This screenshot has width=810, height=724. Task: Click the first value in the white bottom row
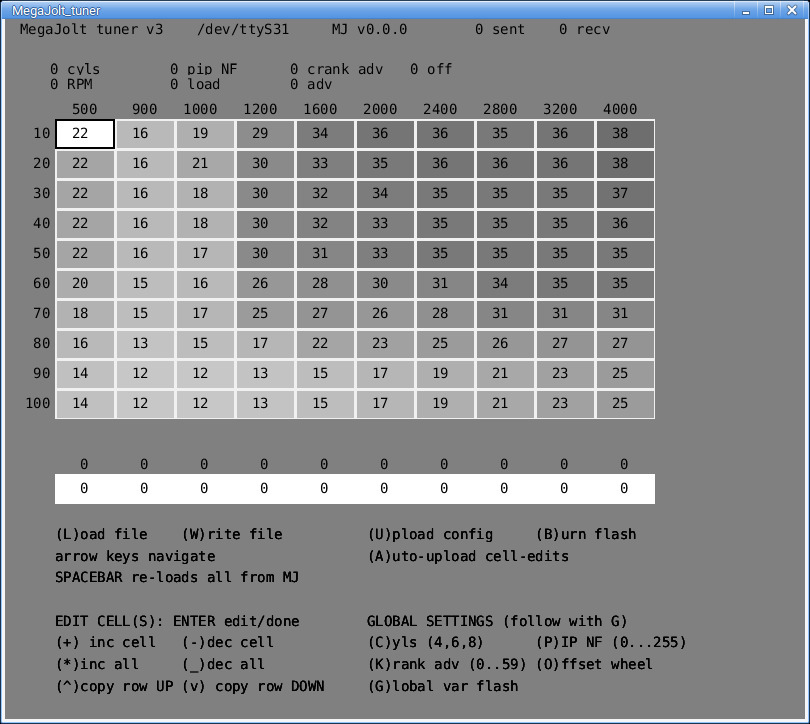pyautogui.click(x=84, y=489)
